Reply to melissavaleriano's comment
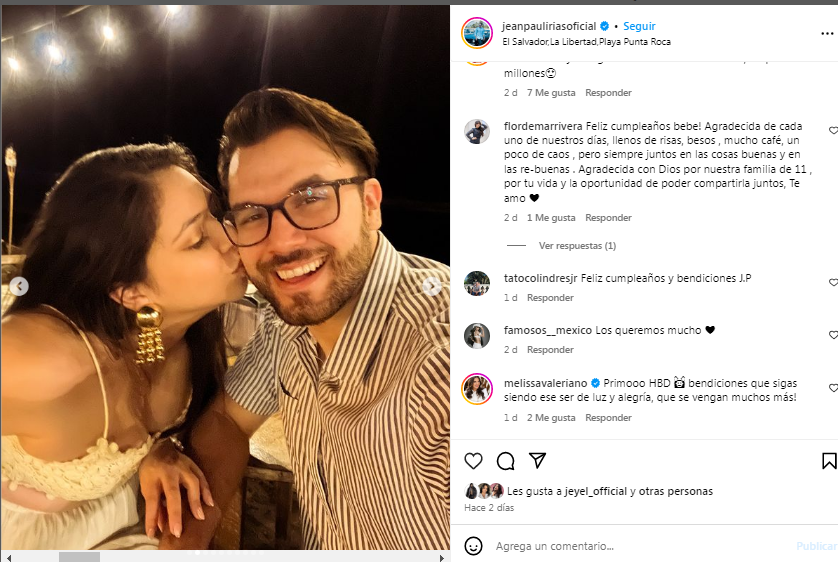Viewport: 838px width, 562px height. point(608,418)
